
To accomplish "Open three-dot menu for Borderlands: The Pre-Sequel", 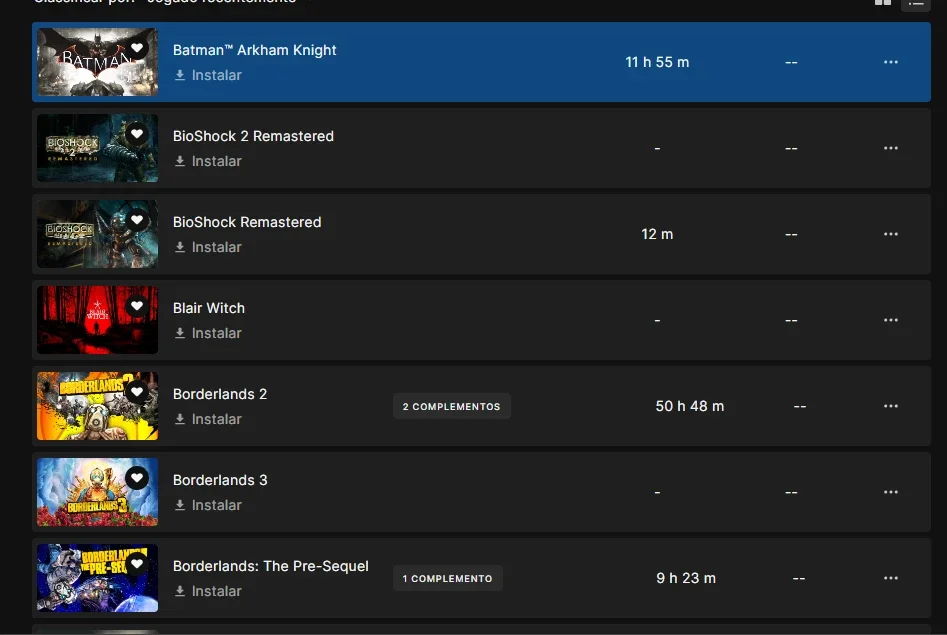I will click(891, 578).
